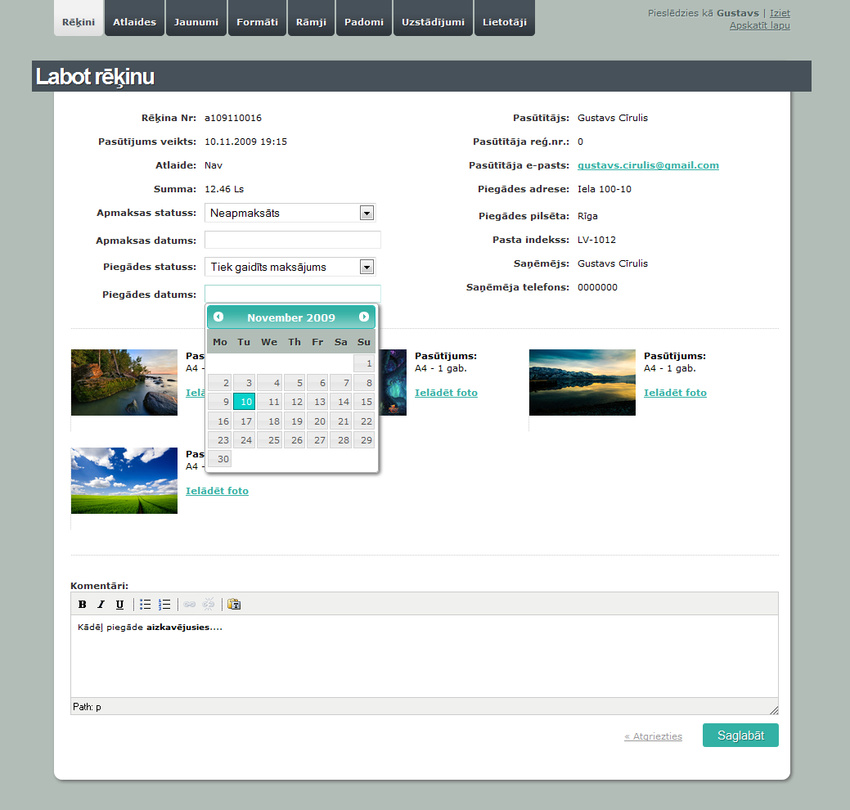This screenshot has height=810, width=850.
Task: Select day 6 in the calendar
Action: coord(318,383)
